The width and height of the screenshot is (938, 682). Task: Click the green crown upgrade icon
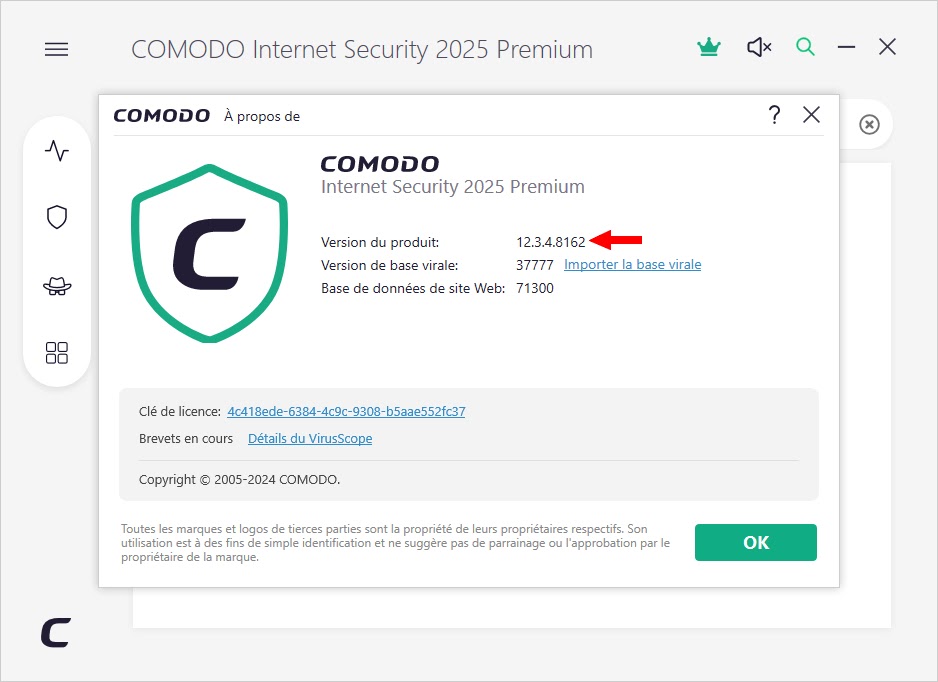(x=709, y=47)
